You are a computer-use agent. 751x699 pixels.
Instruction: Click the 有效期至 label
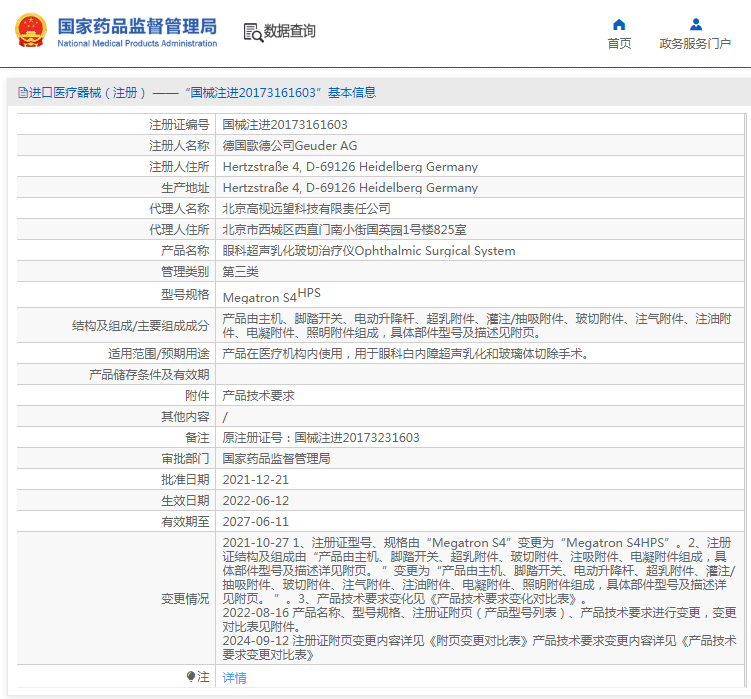coord(185,521)
